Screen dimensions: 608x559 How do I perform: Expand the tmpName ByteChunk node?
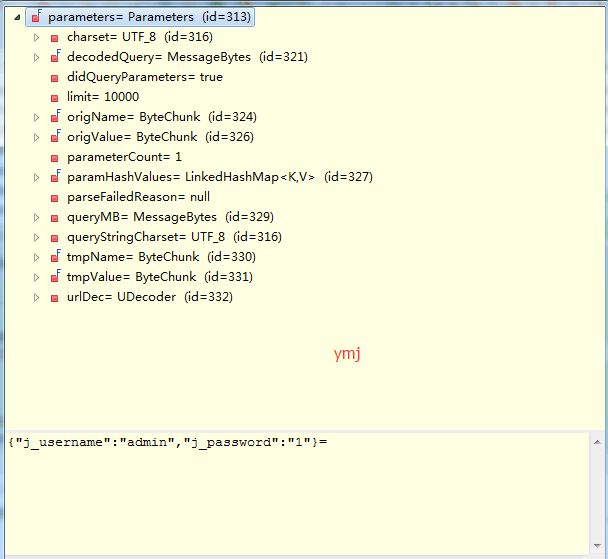[36, 257]
